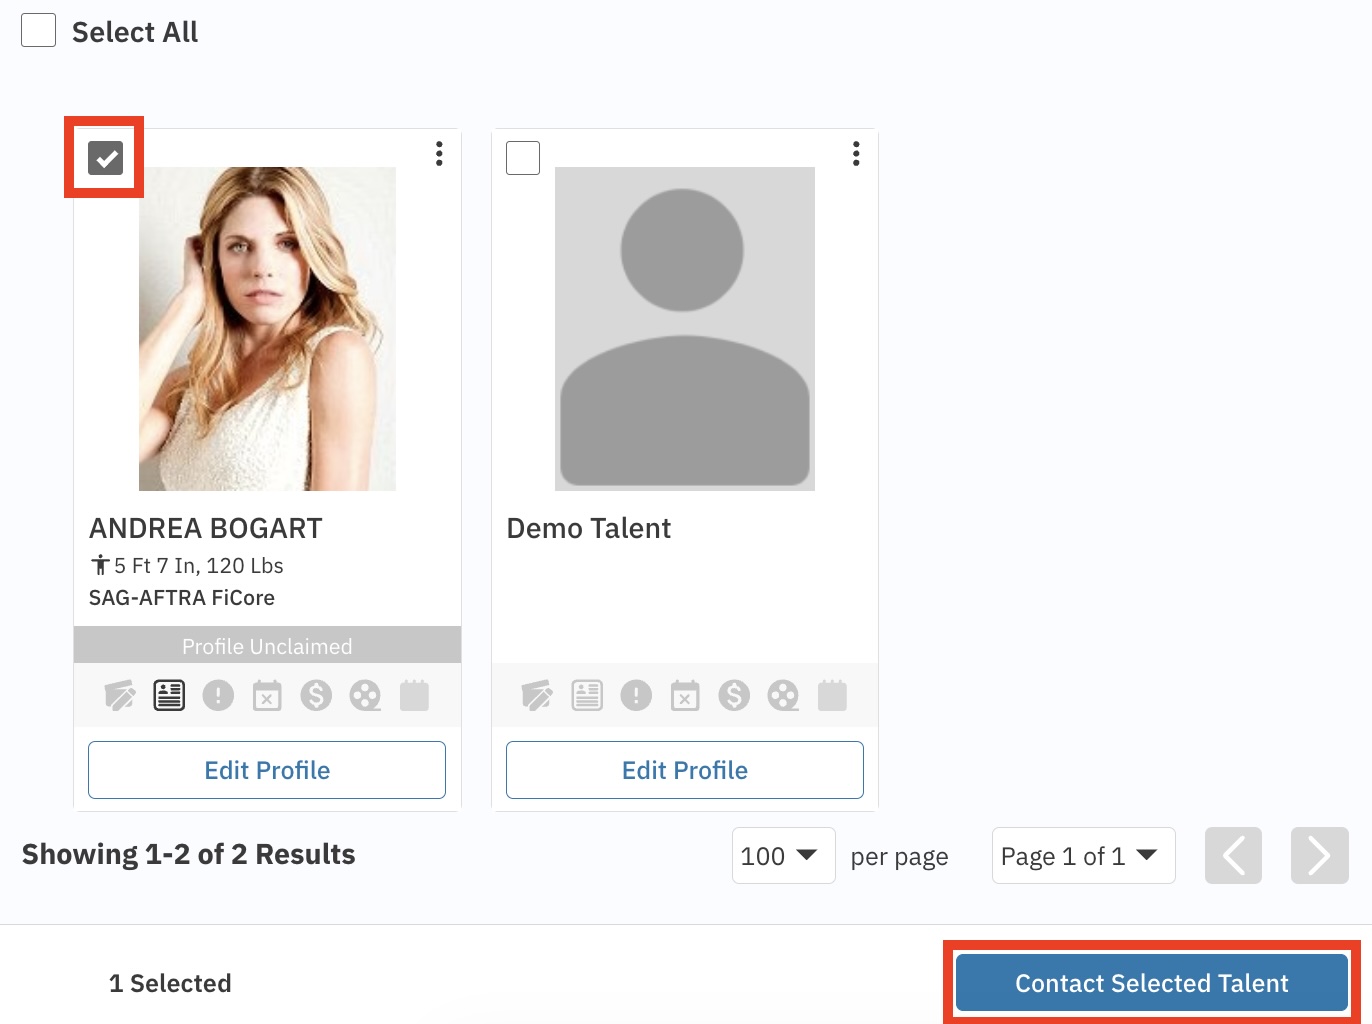This screenshot has height=1024, width=1372.
Task: Click Demo Talent's film reel icon
Action: tap(783, 695)
